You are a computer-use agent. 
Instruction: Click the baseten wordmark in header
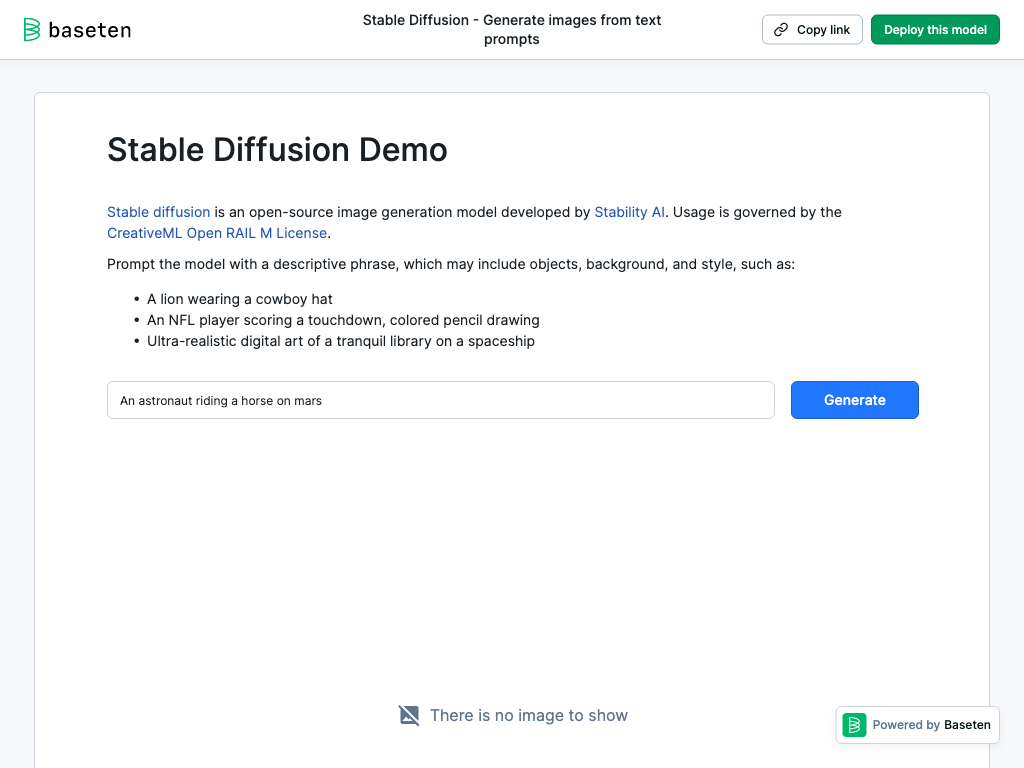90,30
